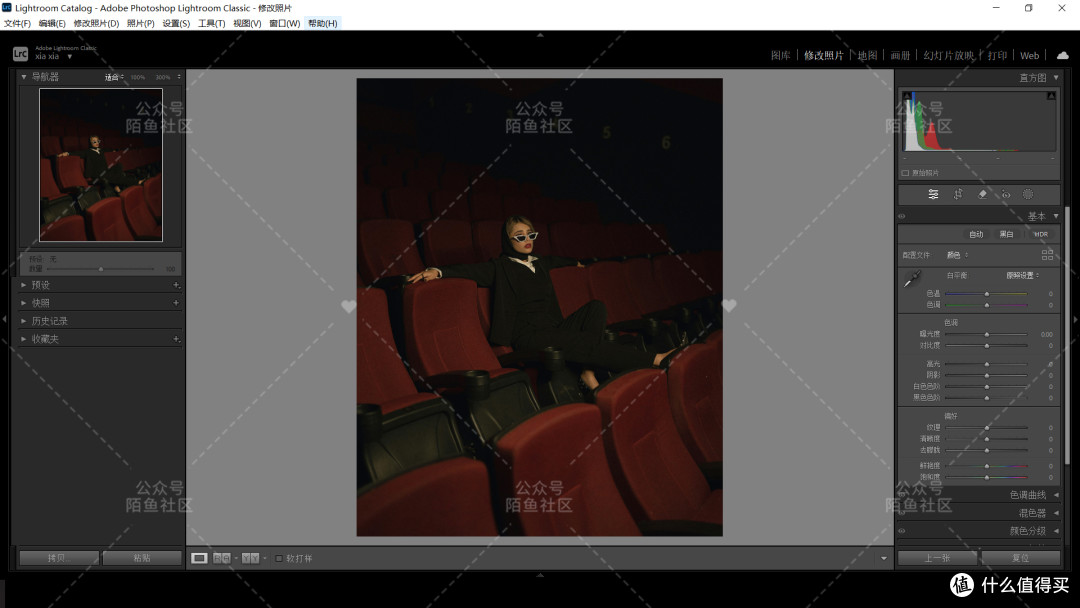Image resolution: width=1080 pixels, height=608 pixels.
Task: Click the 复位 reset button
Action: point(1021,558)
